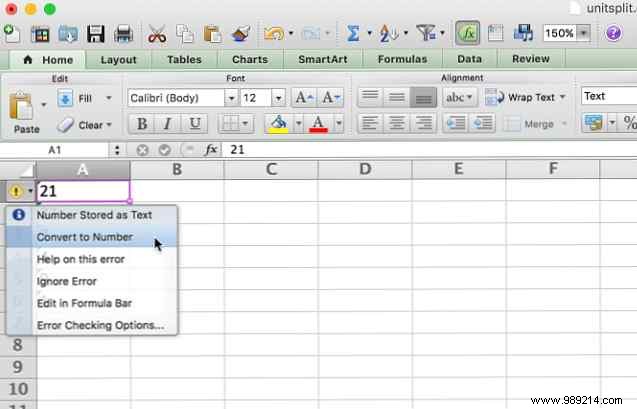Expand the Clear options dropdown
637x409 pixels.
click(x=109, y=125)
